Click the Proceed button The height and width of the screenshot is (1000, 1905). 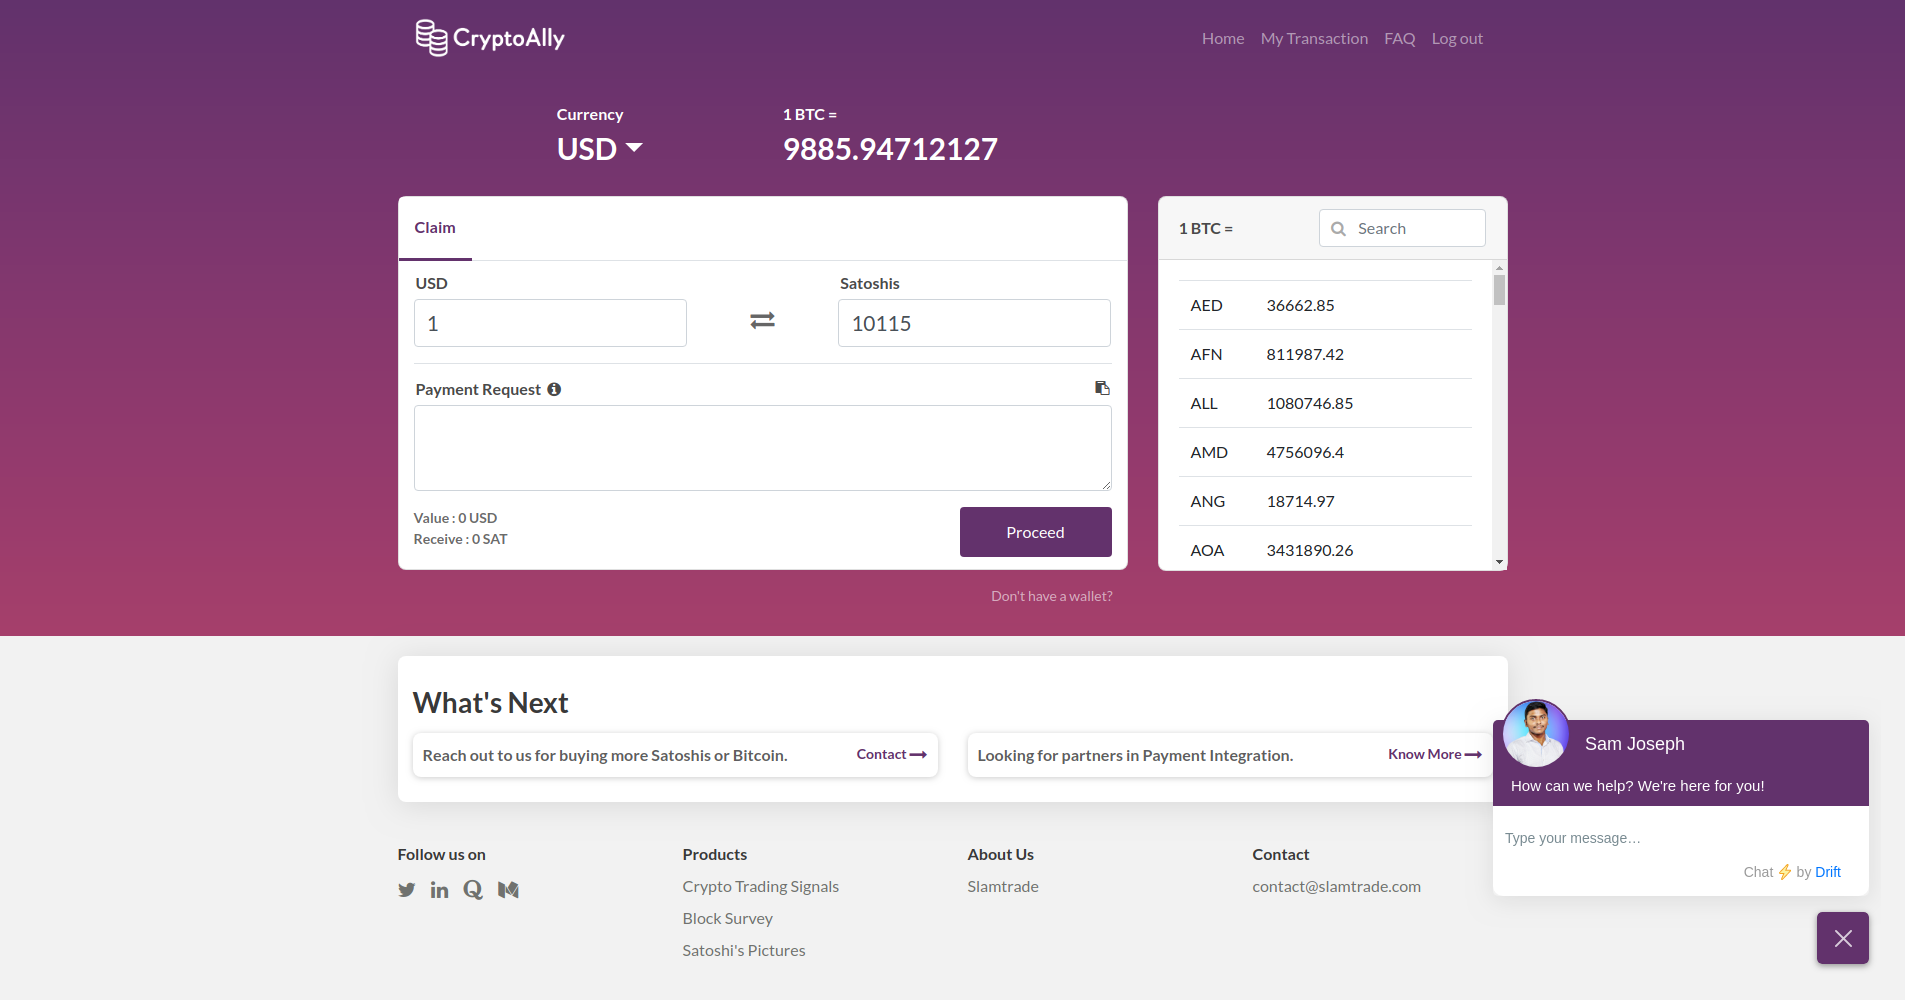(x=1035, y=531)
